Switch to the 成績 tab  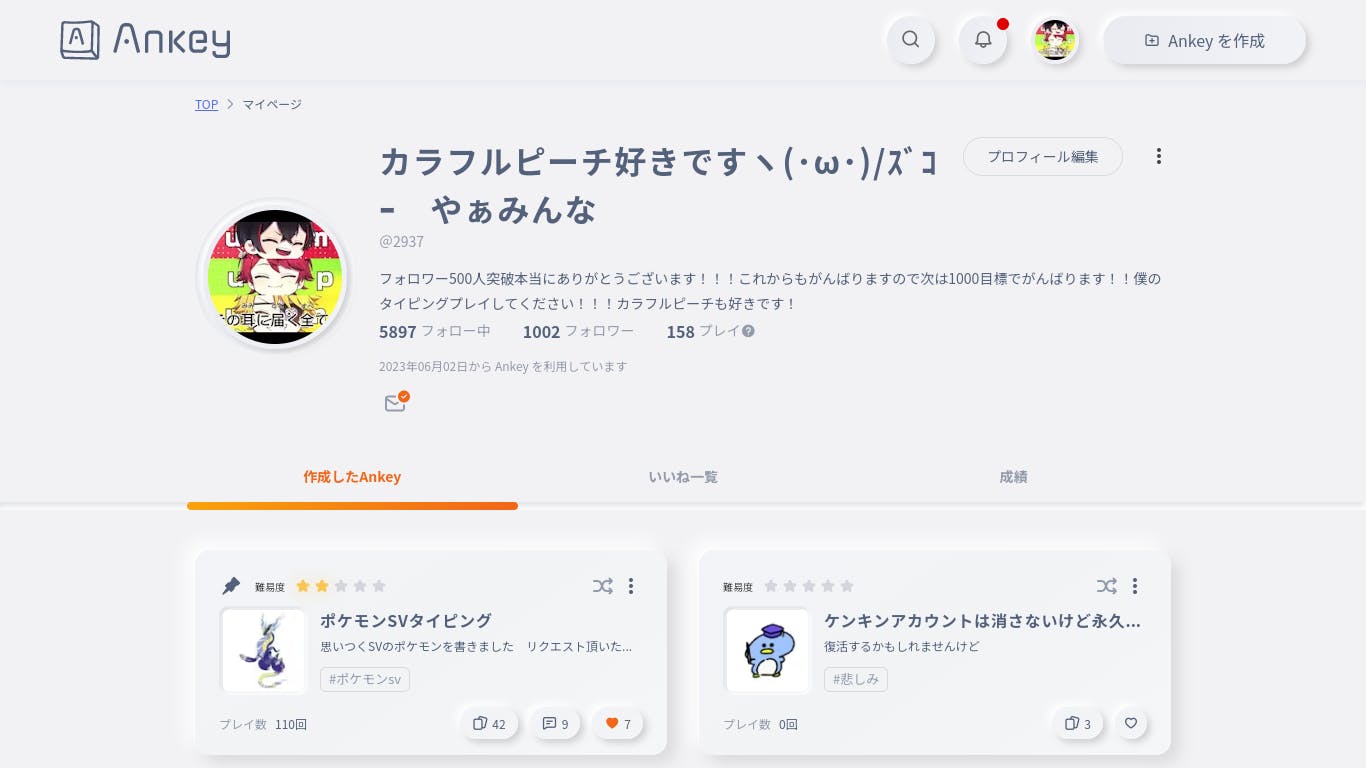(1013, 477)
